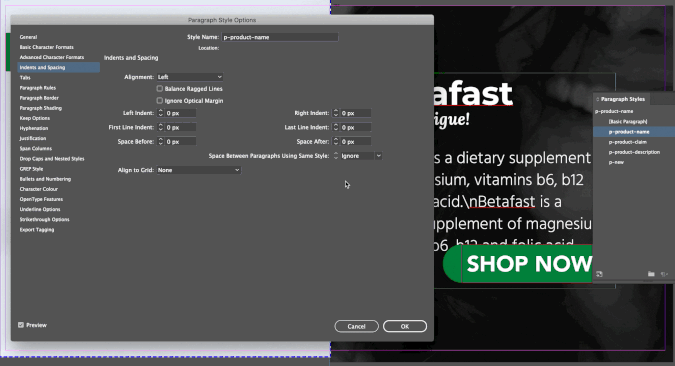Open Keep Options category
675x366 pixels.
coord(35,118)
